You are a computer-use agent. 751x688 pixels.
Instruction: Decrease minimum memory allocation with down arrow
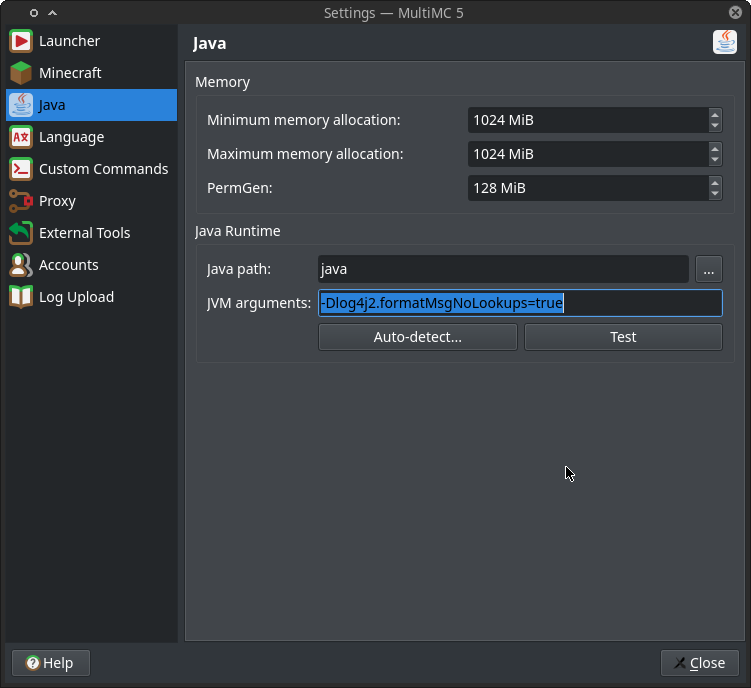tap(715, 126)
